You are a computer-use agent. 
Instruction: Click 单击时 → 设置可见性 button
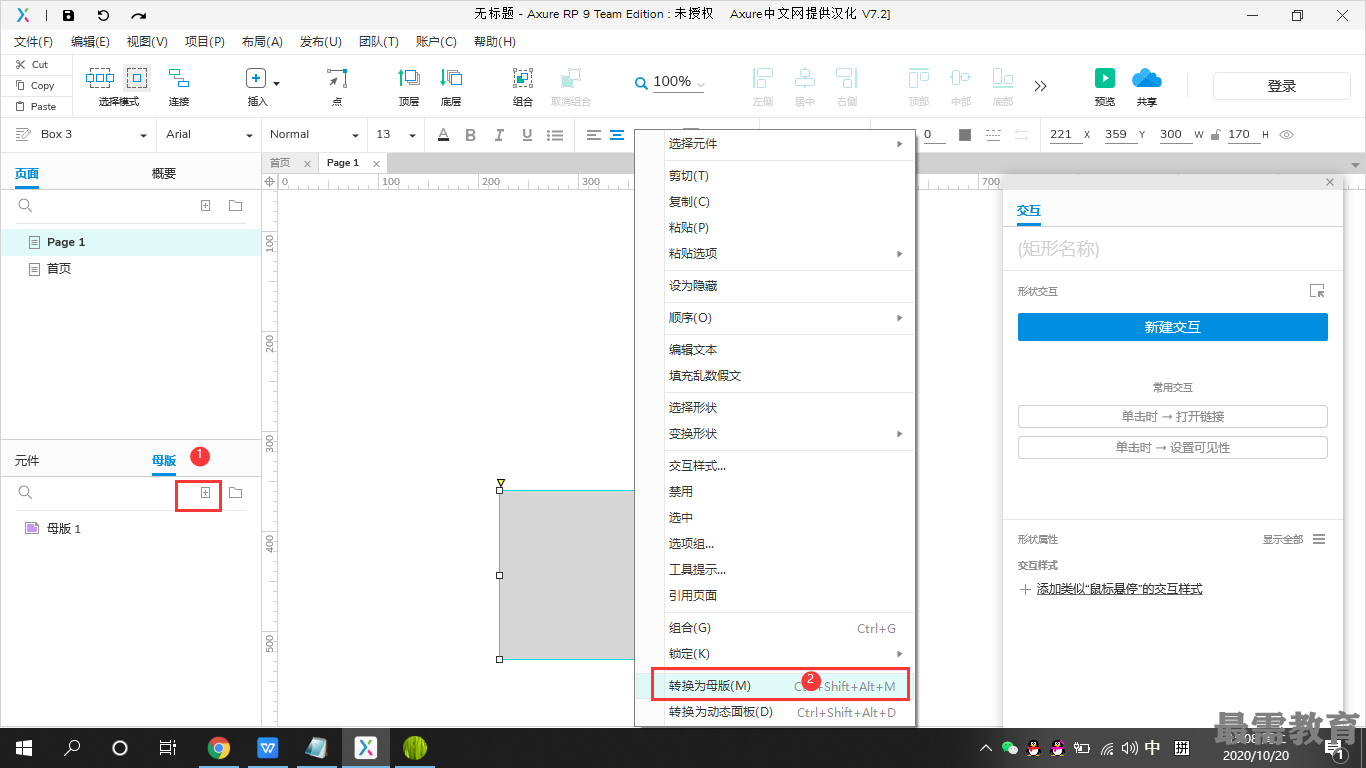1172,448
